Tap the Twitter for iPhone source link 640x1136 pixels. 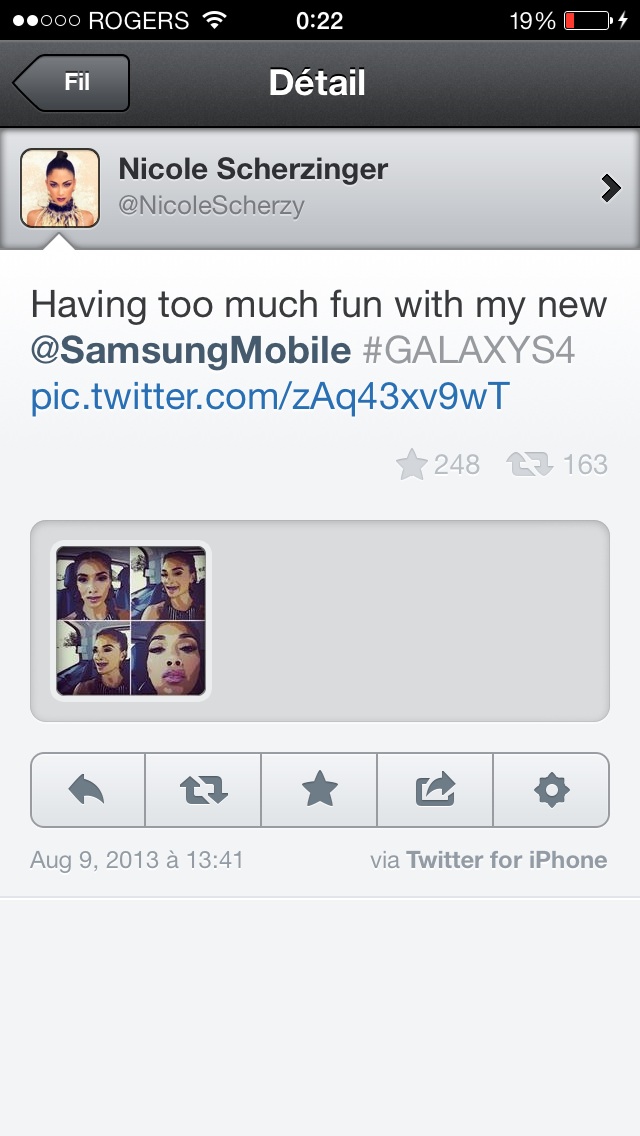(506, 860)
